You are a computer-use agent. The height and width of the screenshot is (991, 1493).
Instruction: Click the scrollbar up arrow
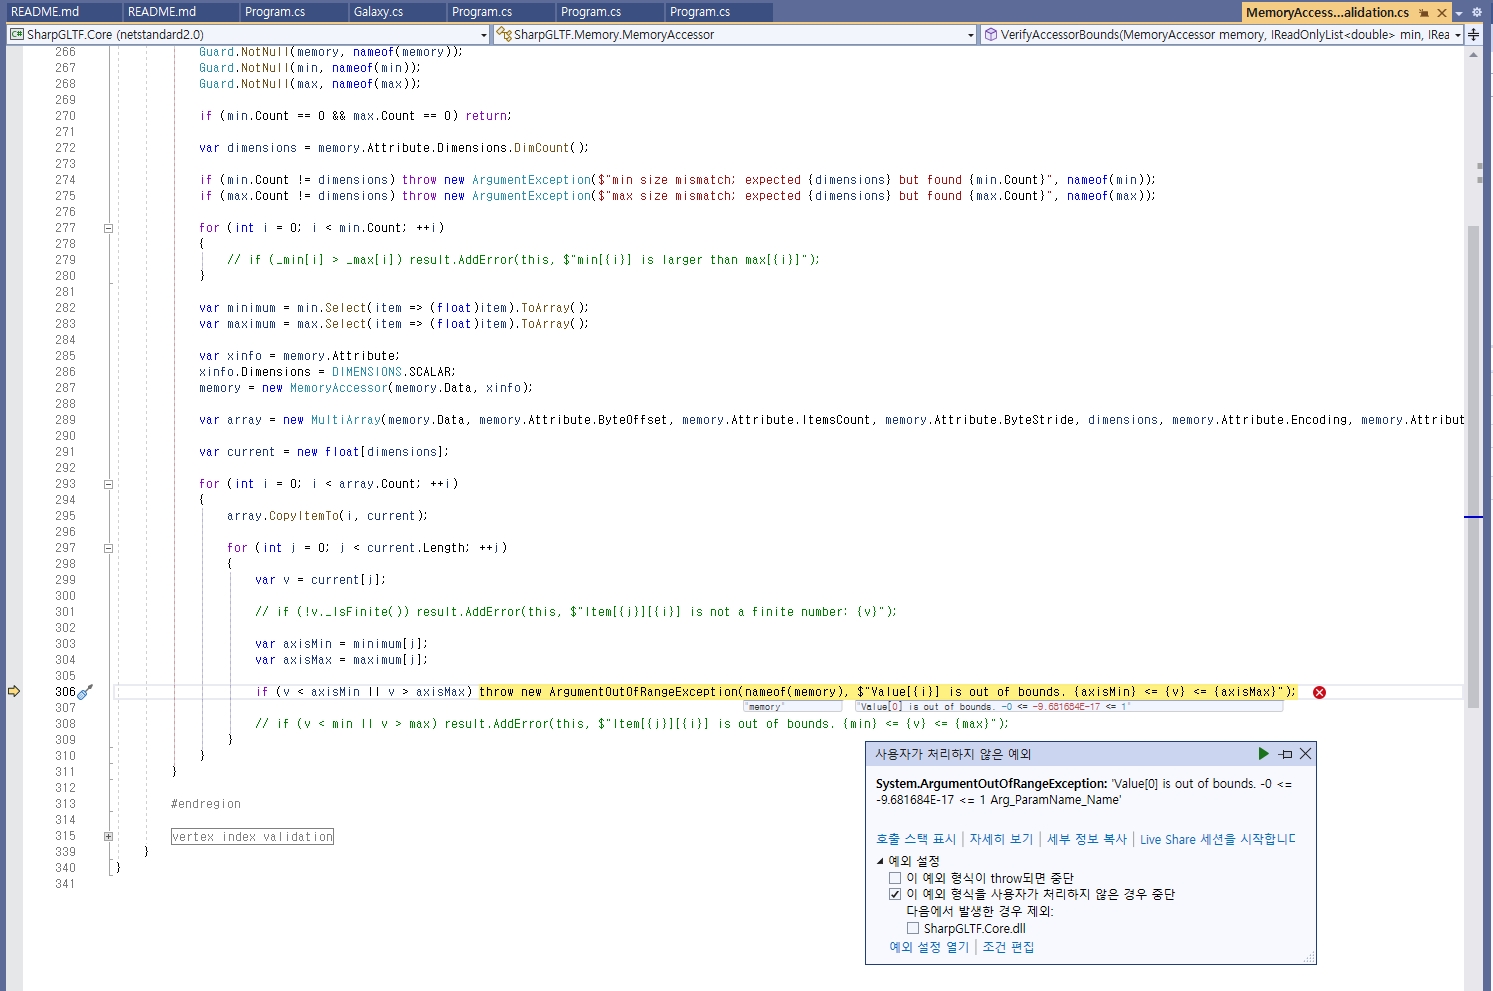[1473, 54]
